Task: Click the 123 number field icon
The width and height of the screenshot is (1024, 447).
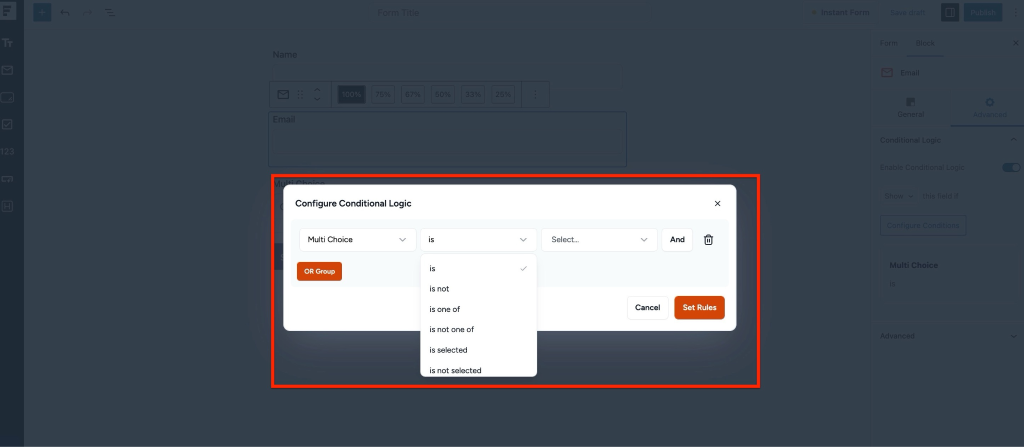Action: (x=7, y=151)
